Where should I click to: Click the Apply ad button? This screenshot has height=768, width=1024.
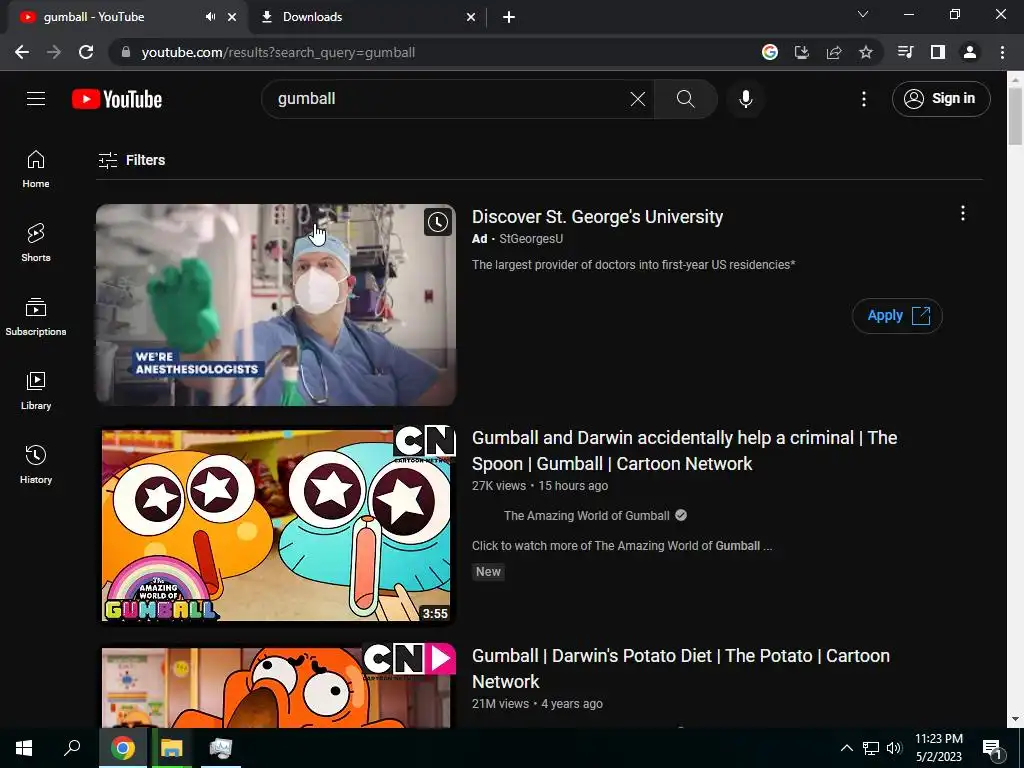pos(897,315)
